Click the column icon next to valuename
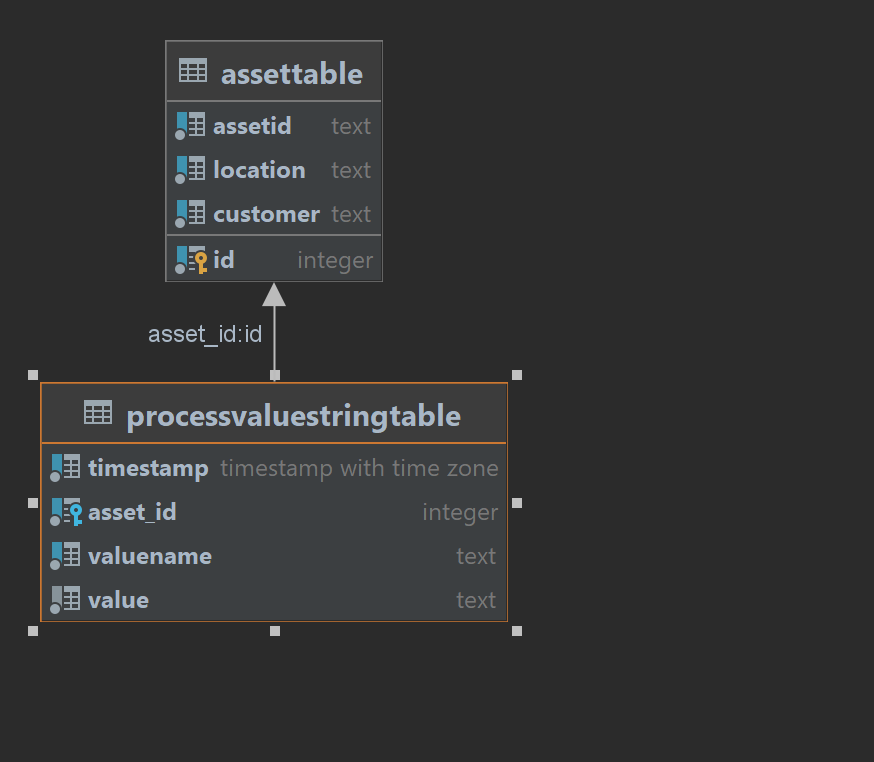Image resolution: width=874 pixels, height=762 pixels. point(66,556)
